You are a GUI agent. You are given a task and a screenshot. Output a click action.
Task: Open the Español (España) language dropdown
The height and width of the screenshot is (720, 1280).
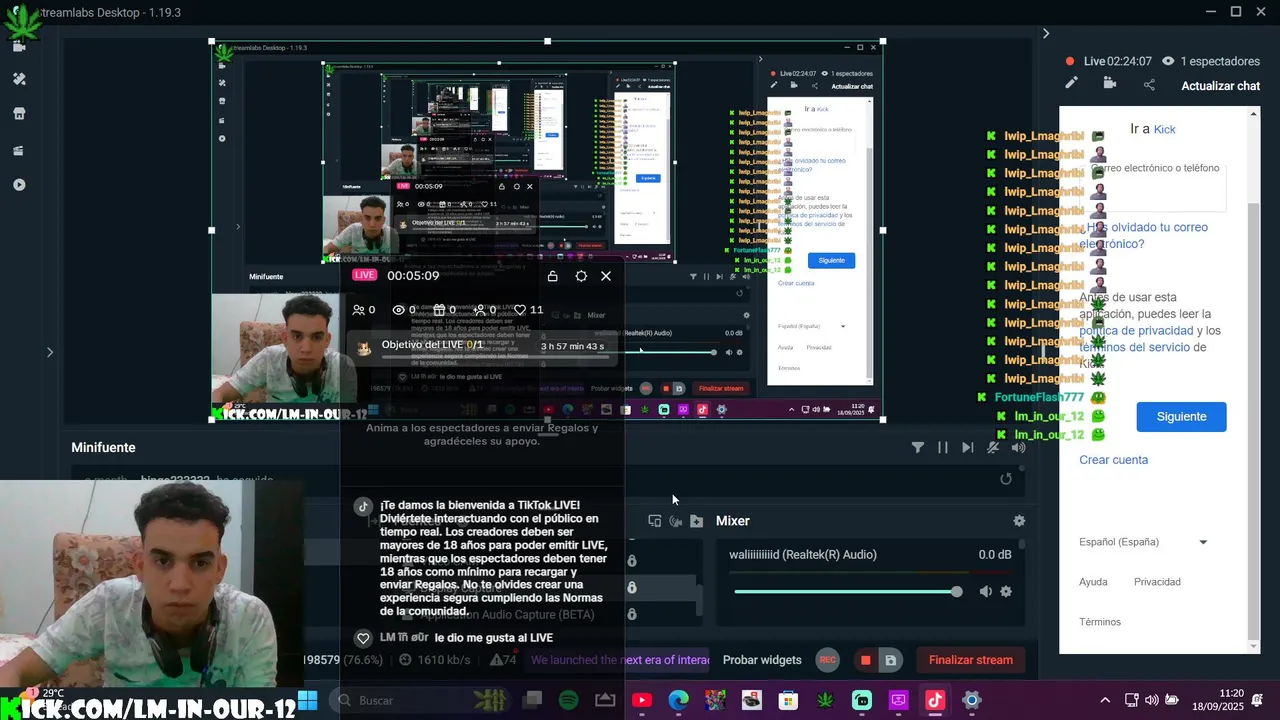[x=1143, y=542]
